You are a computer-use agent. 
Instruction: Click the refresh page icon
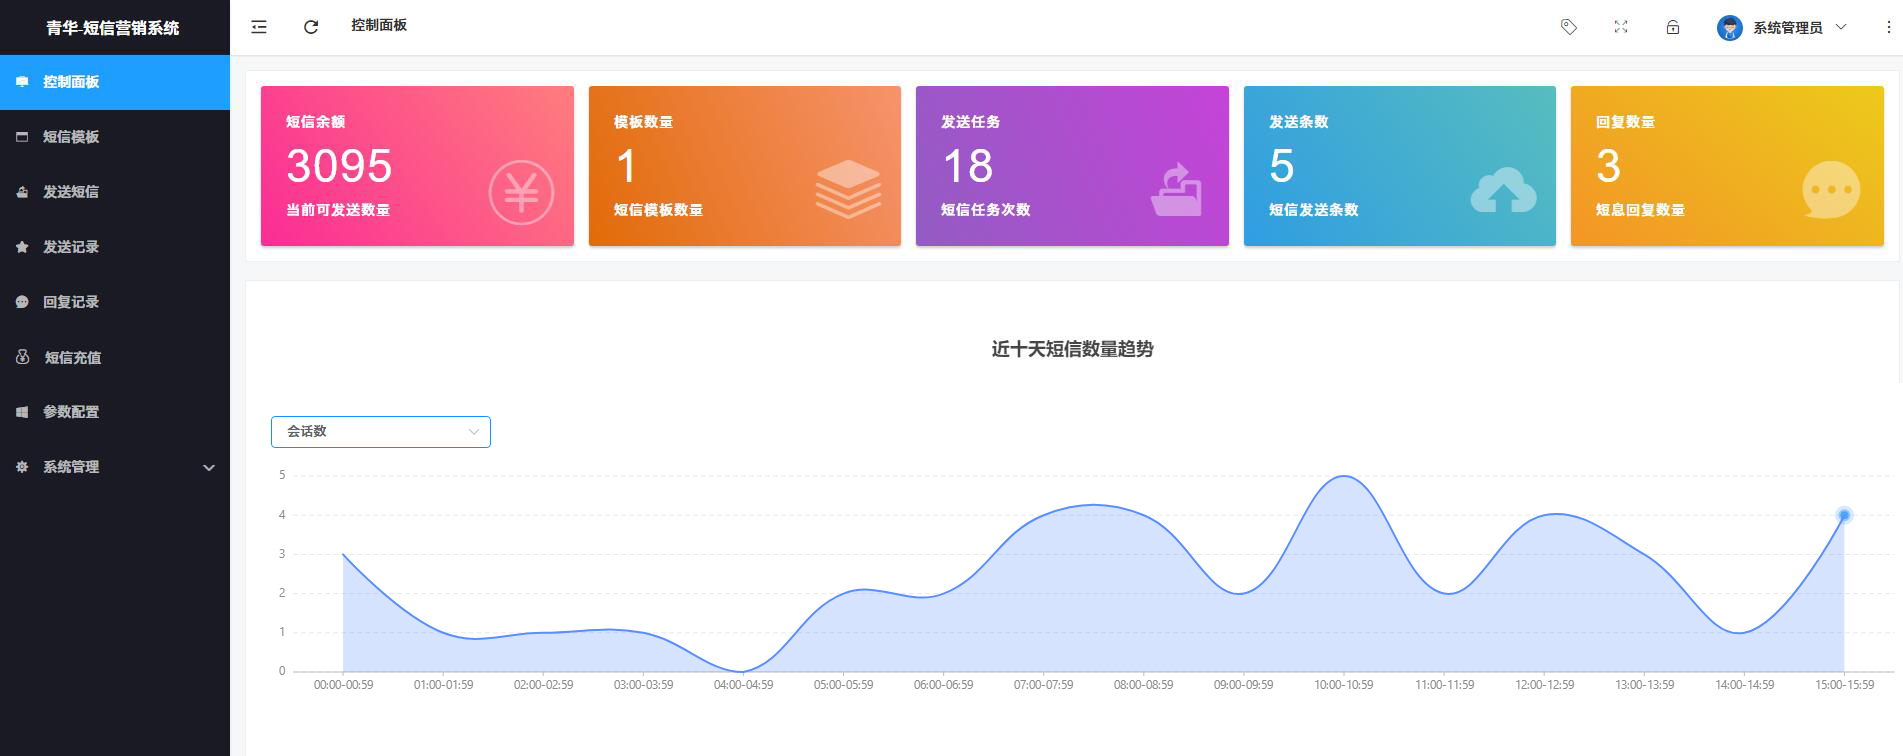point(311,27)
